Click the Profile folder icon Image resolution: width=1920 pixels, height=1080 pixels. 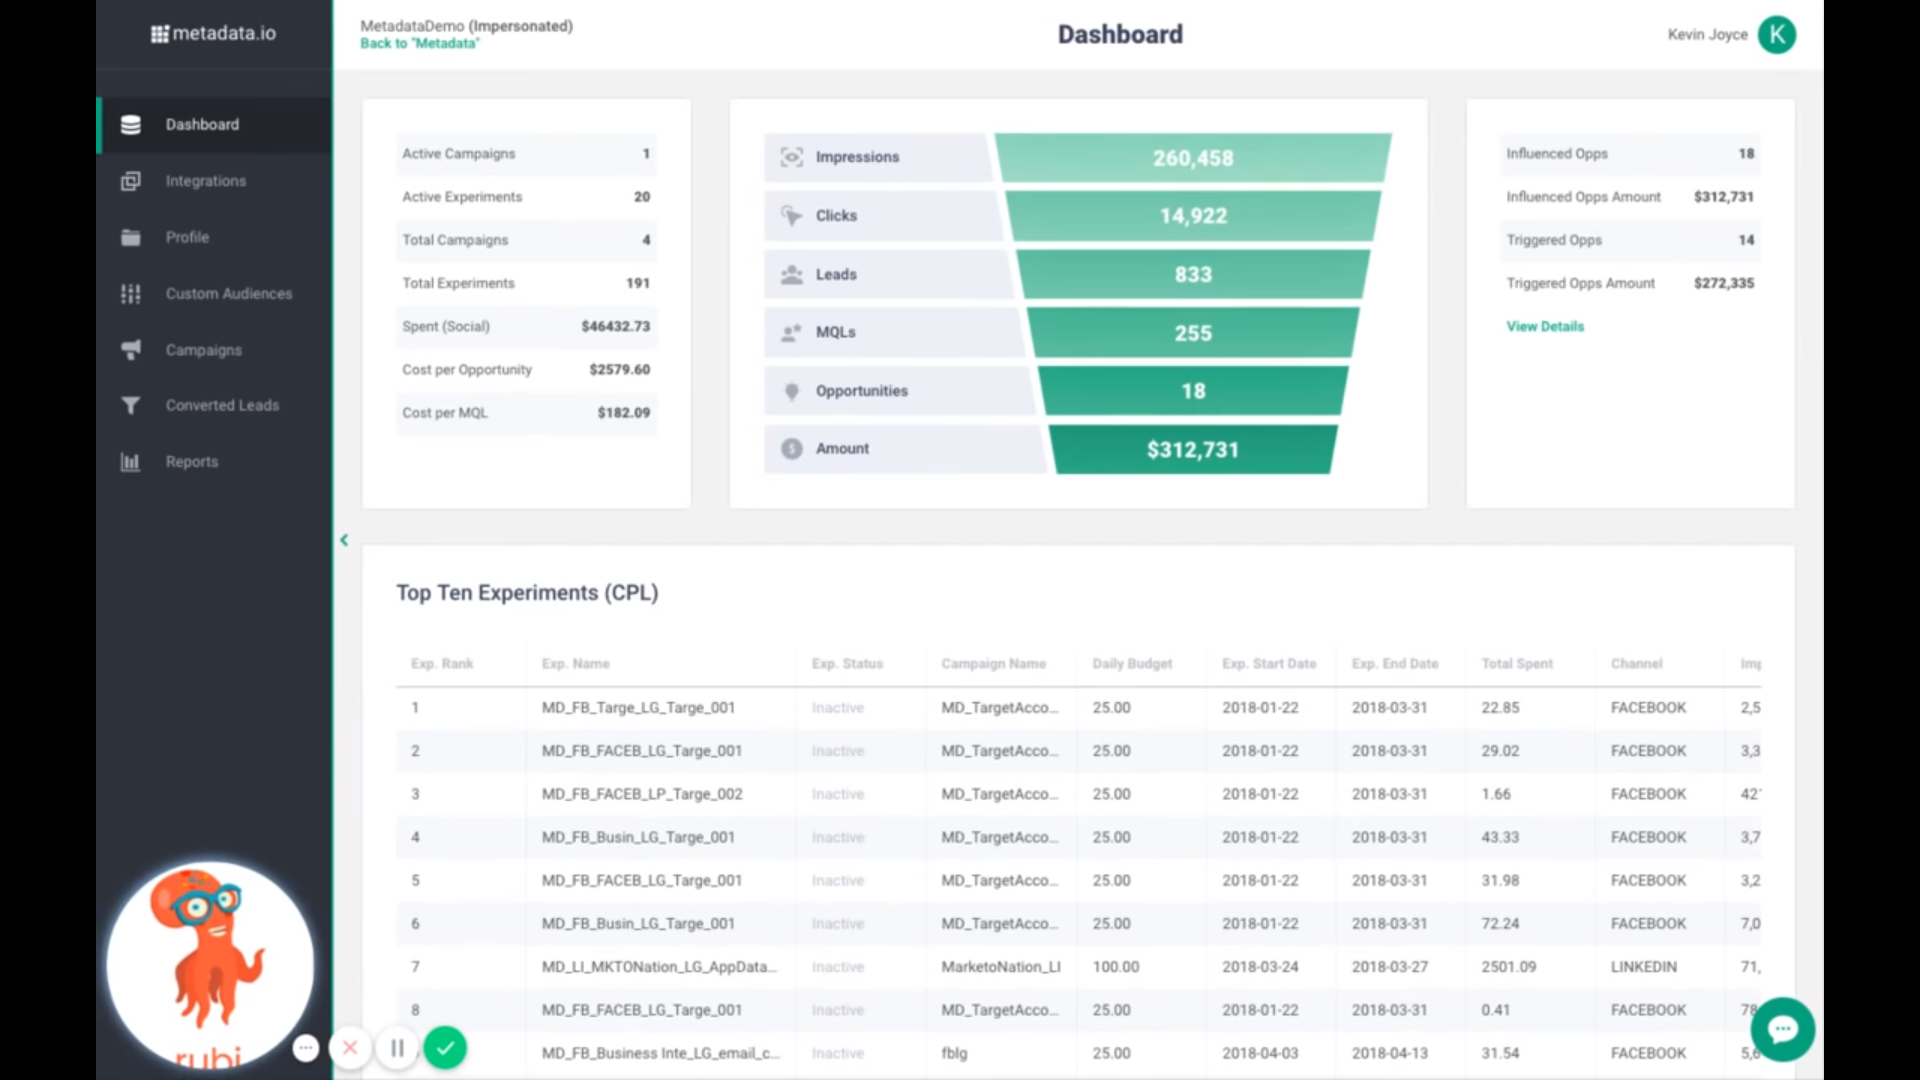click(x=130, y=237)
